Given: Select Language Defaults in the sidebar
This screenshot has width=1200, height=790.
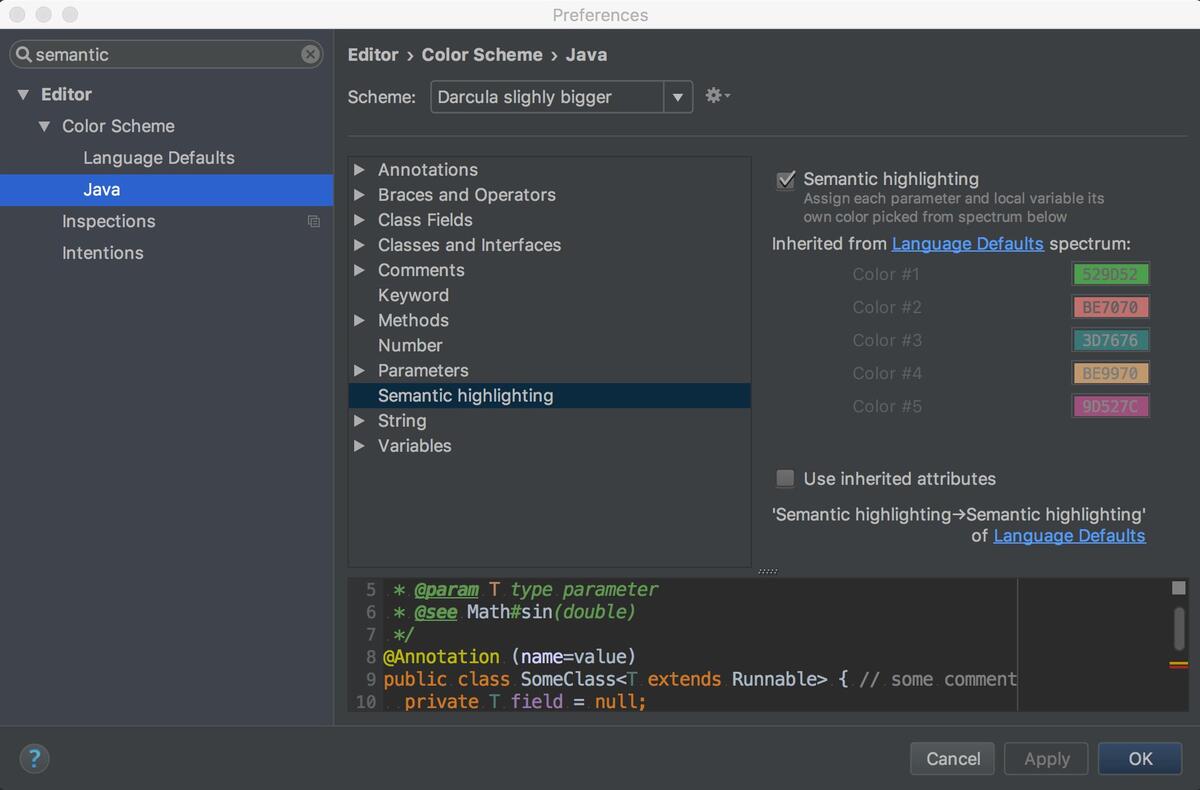Looking at the screenshot, I should click(x=158, y=158).
